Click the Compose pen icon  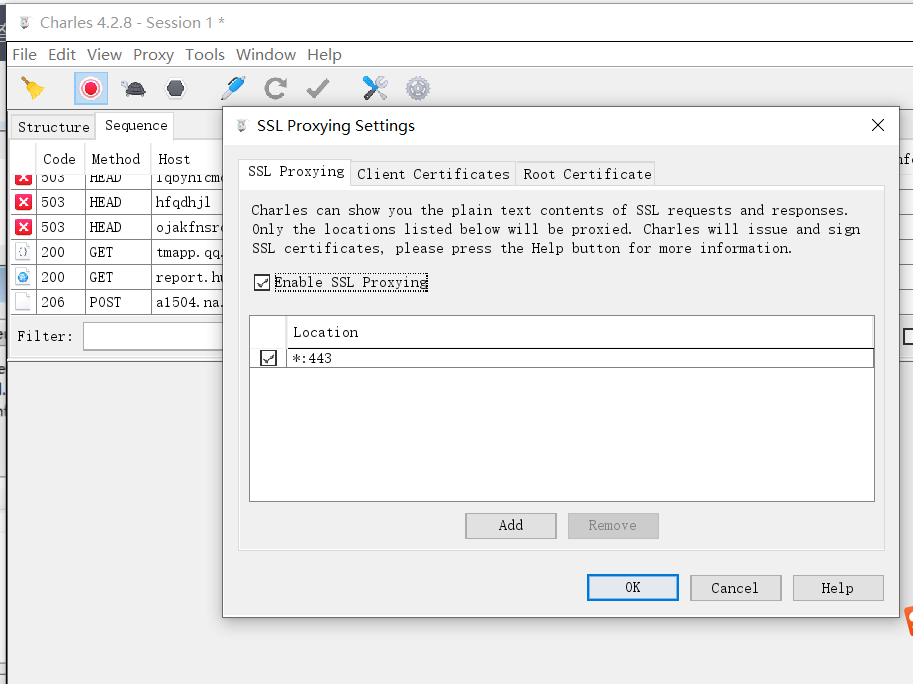point(233,88)
